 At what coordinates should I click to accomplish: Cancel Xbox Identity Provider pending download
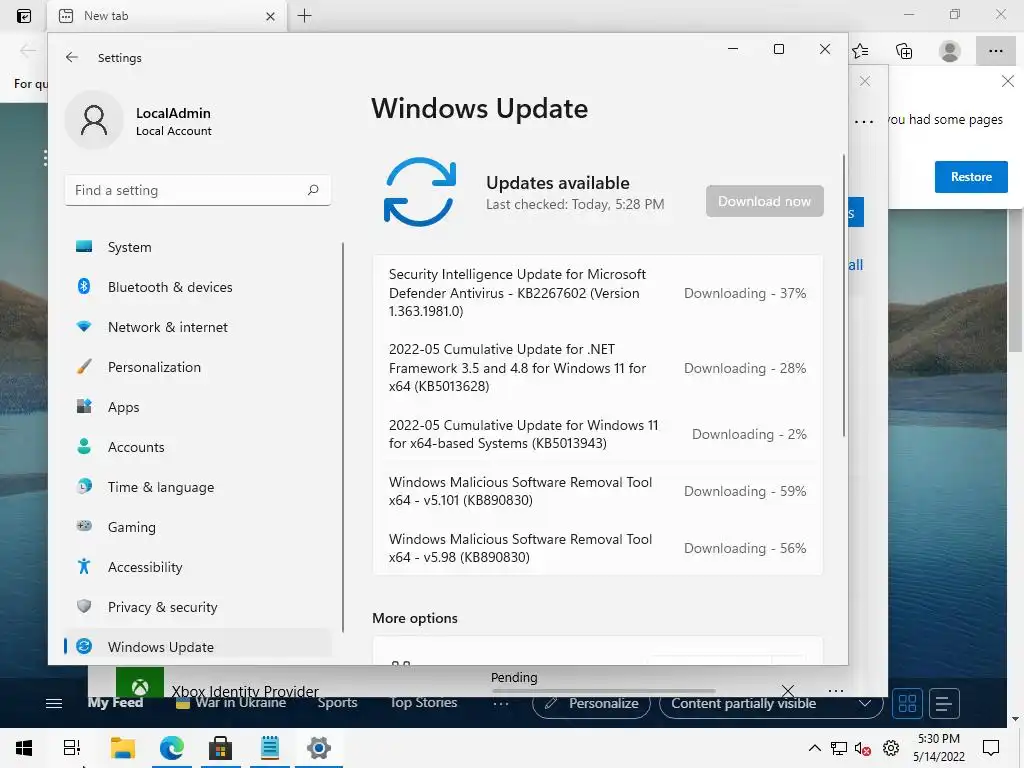coord(788,690)
